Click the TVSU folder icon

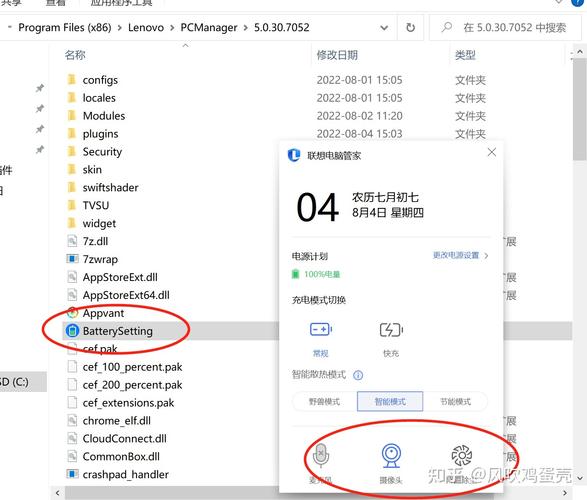click(71, 205)
